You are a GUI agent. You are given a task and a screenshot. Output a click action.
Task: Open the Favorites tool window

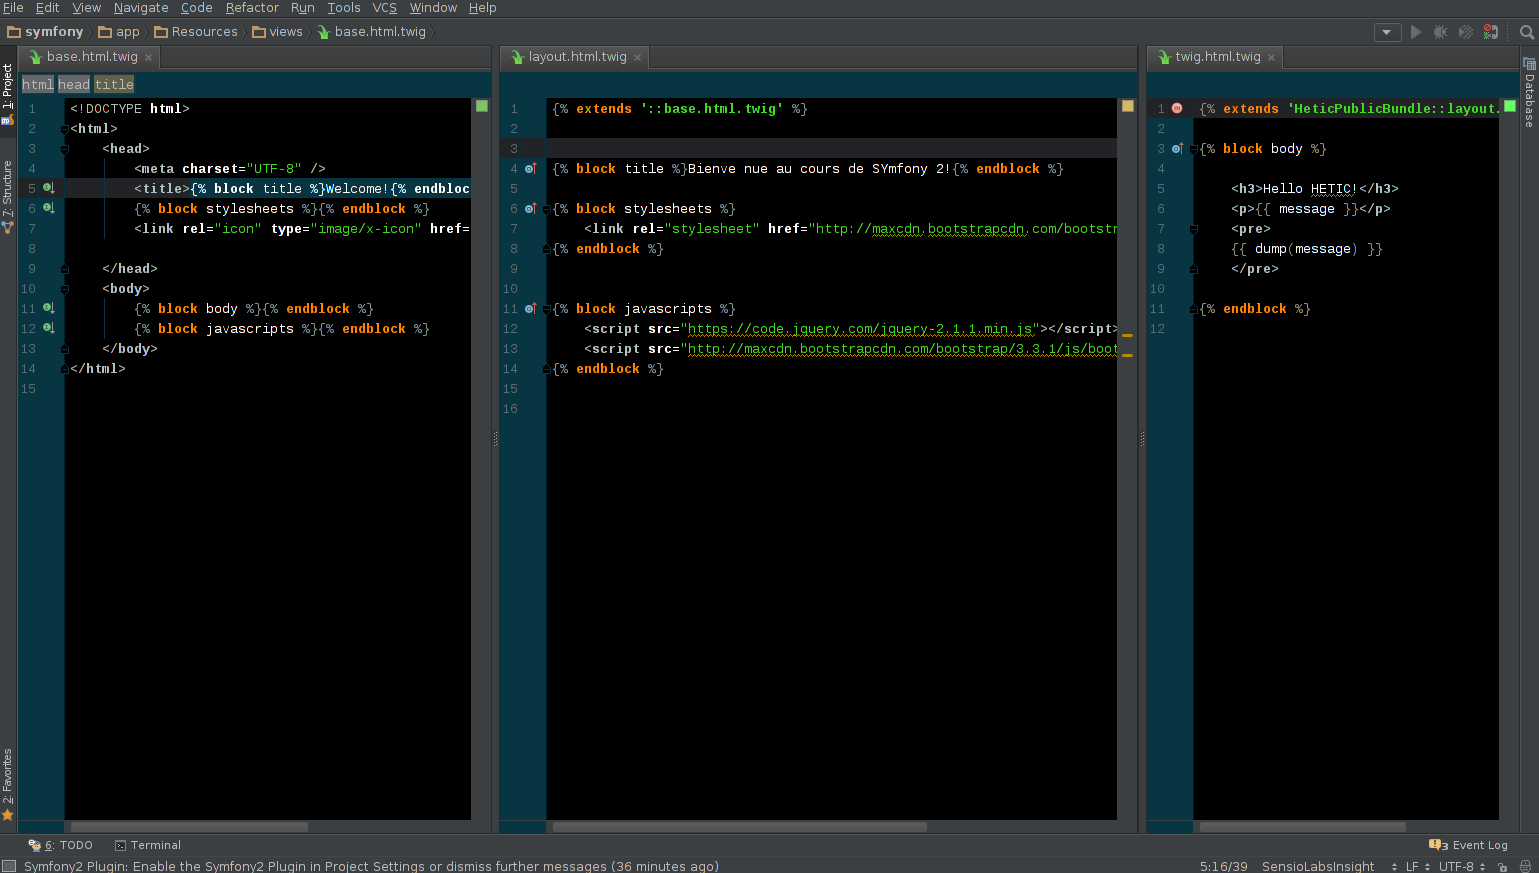(x=8, y=784)
